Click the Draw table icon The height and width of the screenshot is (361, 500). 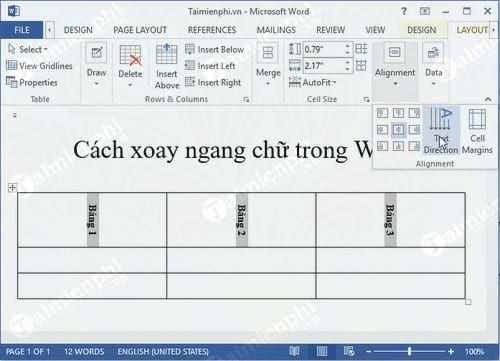tap(96, 52)
